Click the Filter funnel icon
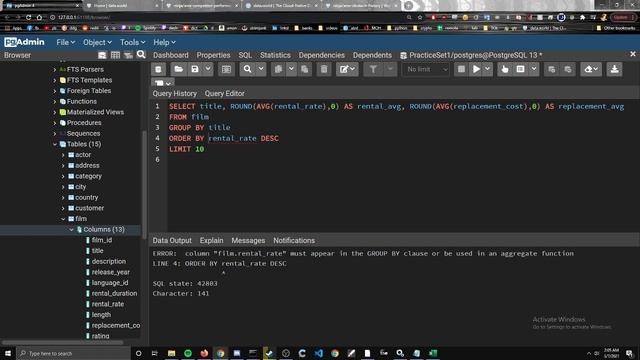This screenshot has width=640, height=360. 373,69
